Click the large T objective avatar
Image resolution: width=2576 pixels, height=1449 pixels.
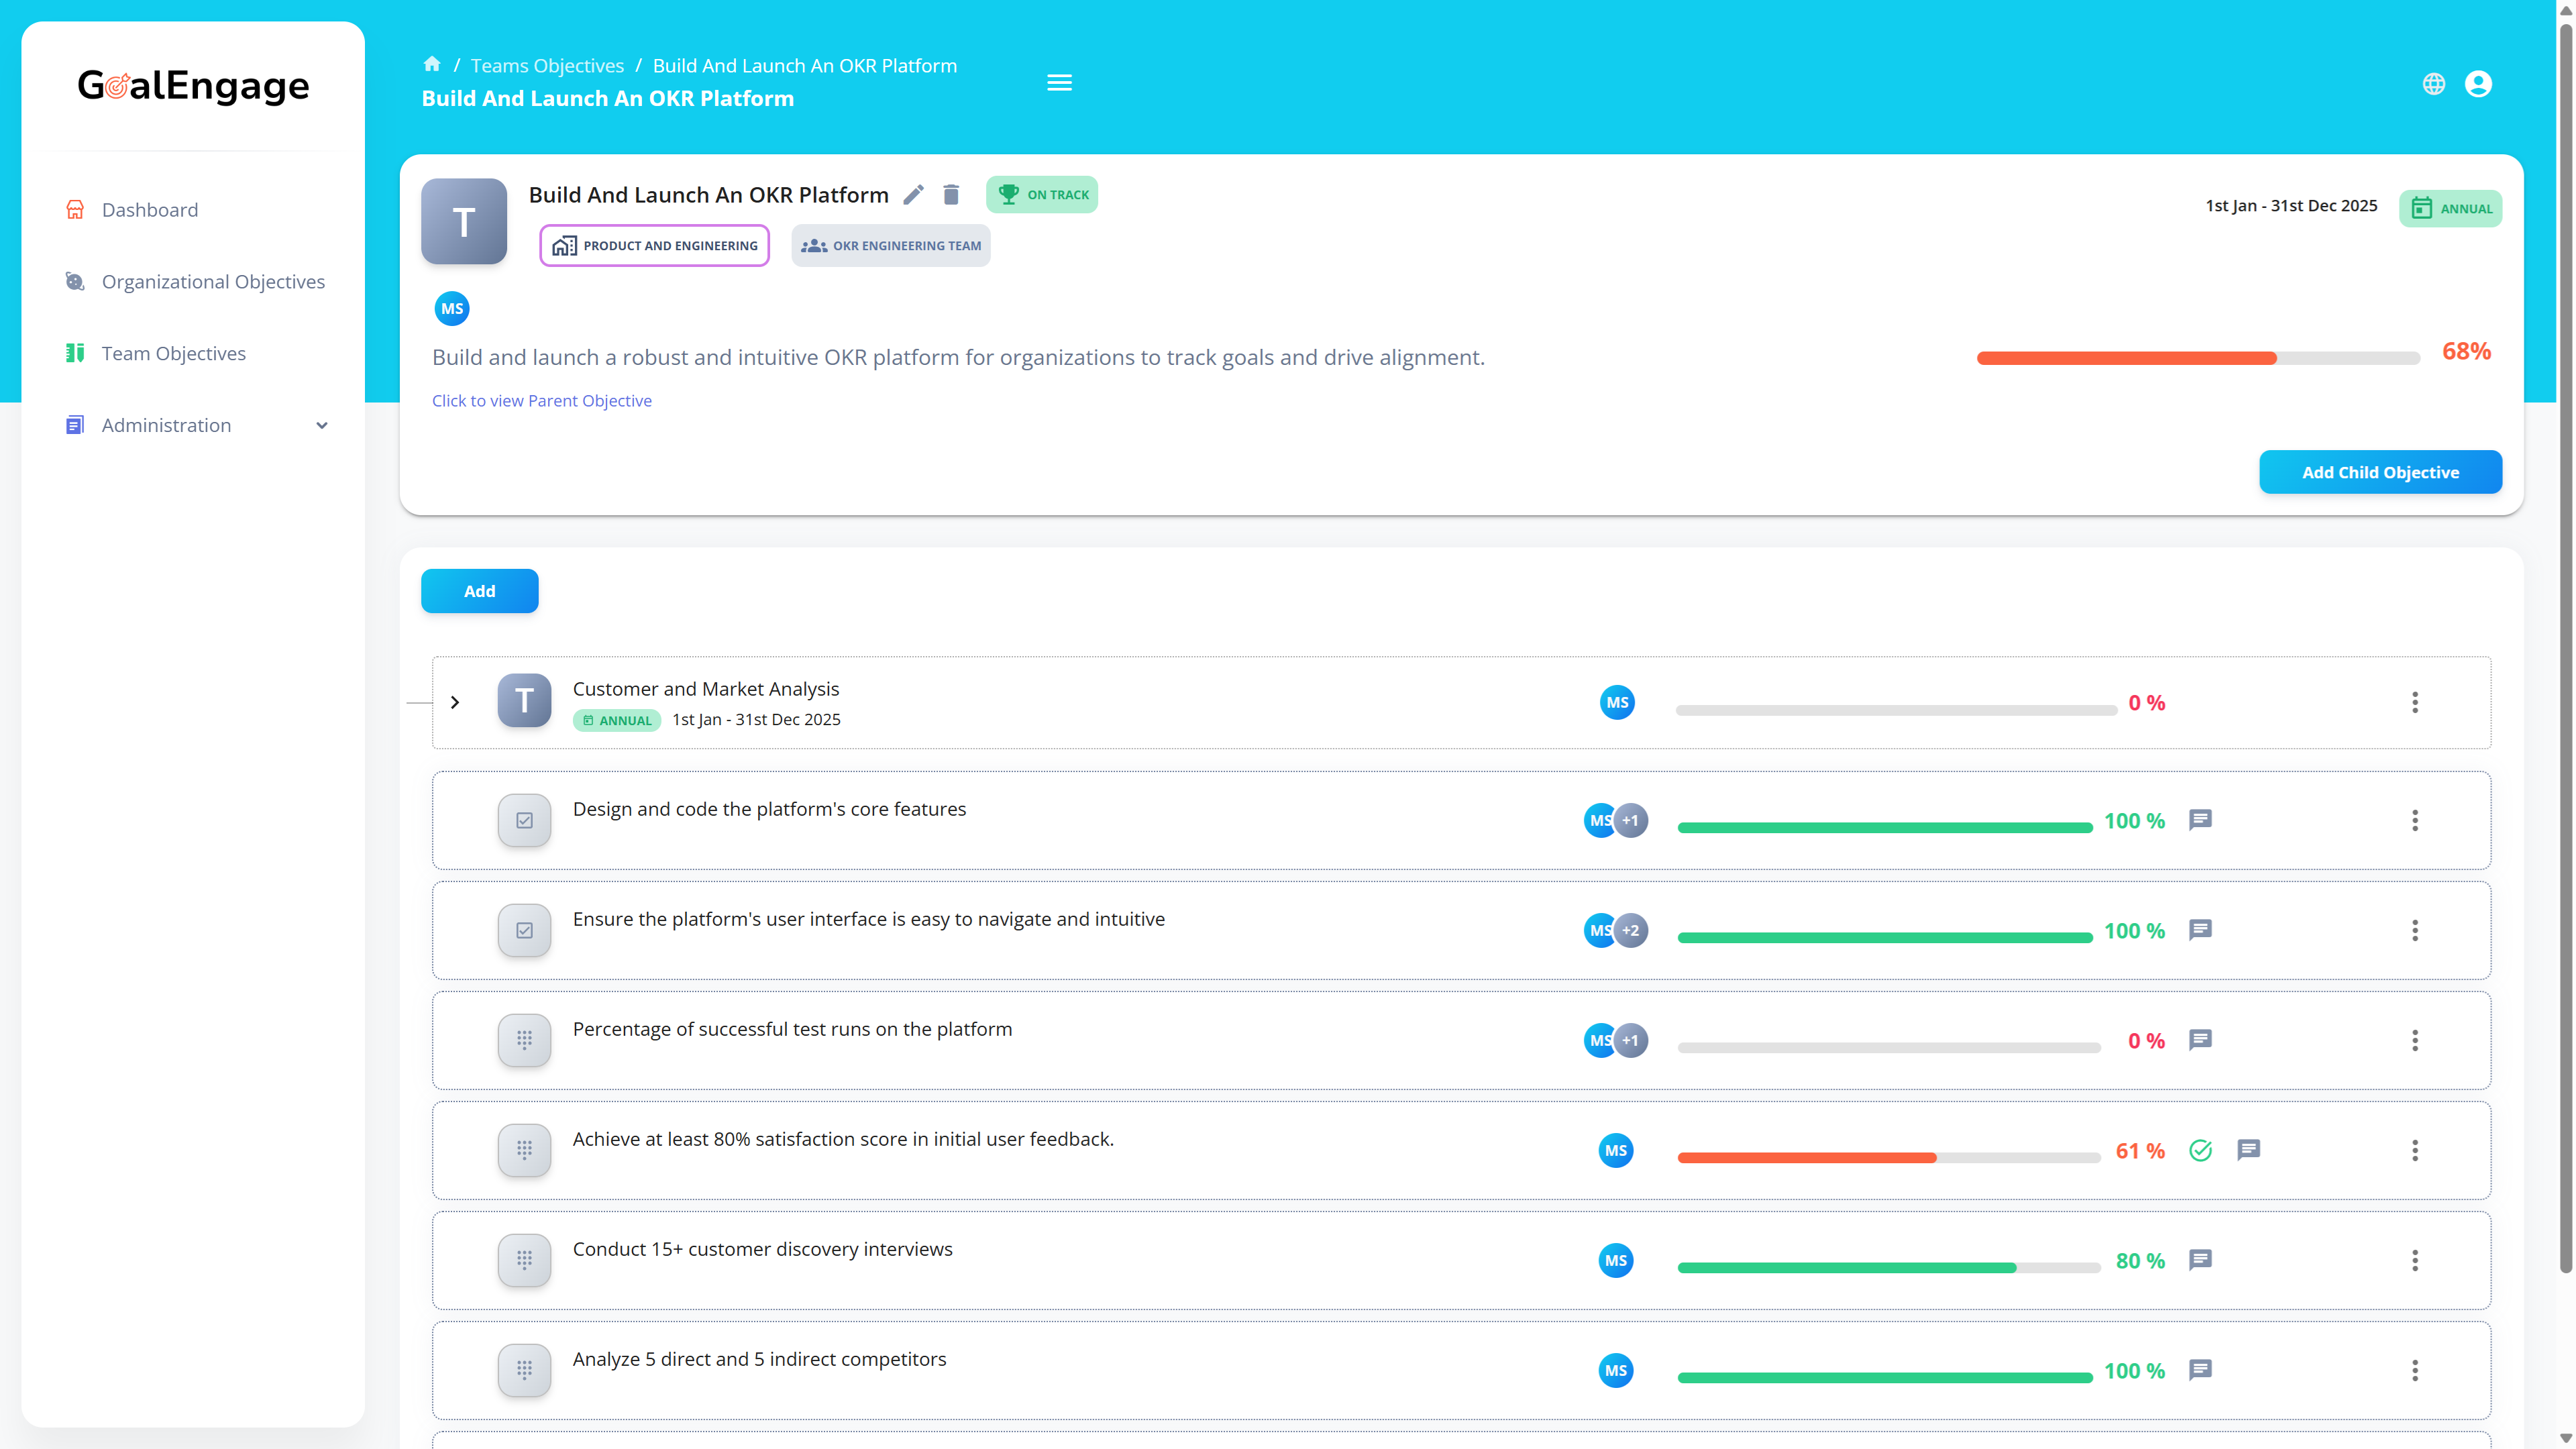[464, 222]
